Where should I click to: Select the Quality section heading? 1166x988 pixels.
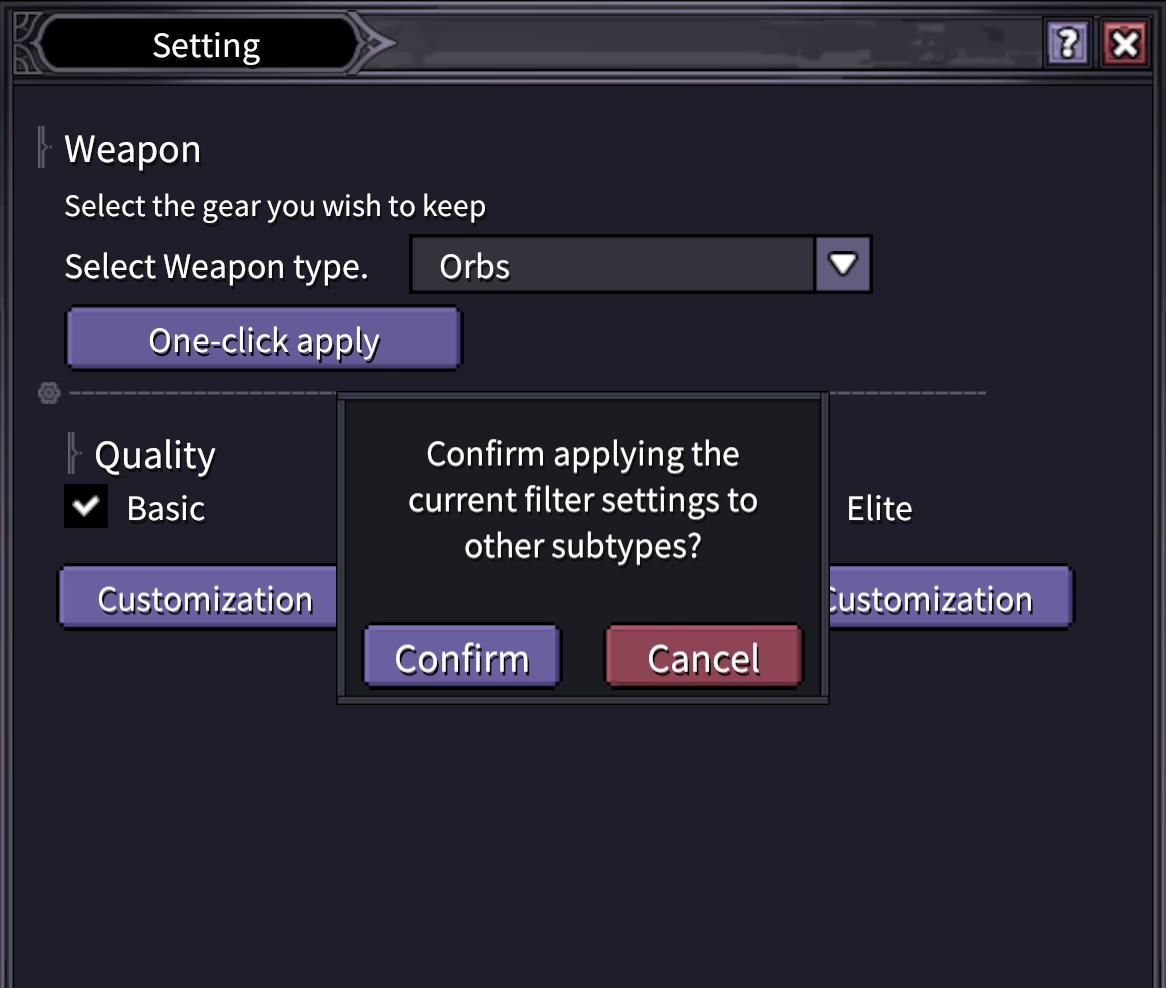(155, 456)
